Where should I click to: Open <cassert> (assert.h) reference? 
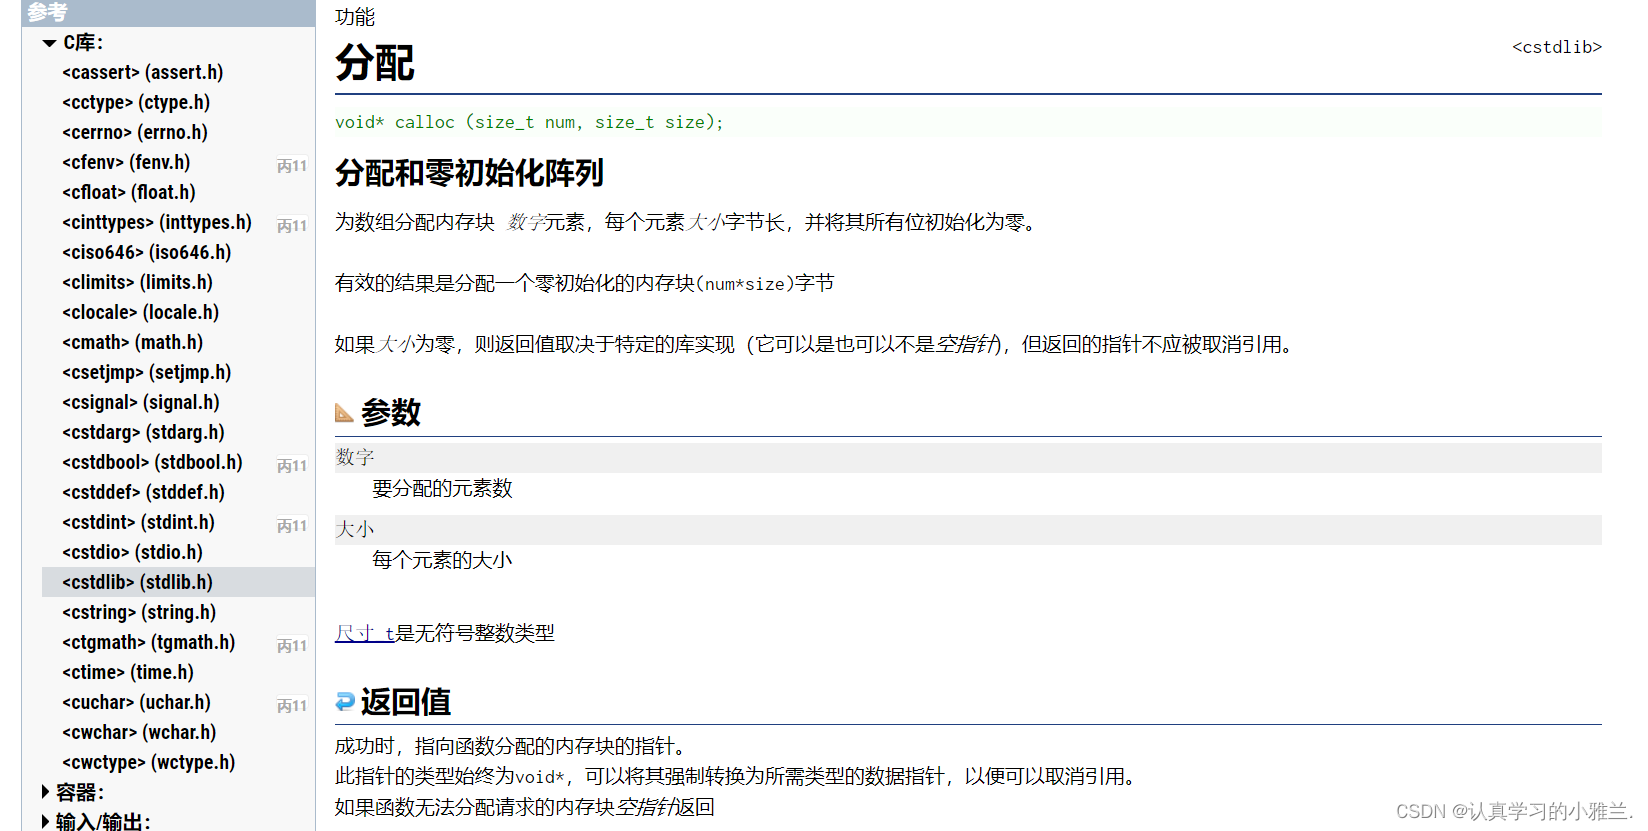143,72
